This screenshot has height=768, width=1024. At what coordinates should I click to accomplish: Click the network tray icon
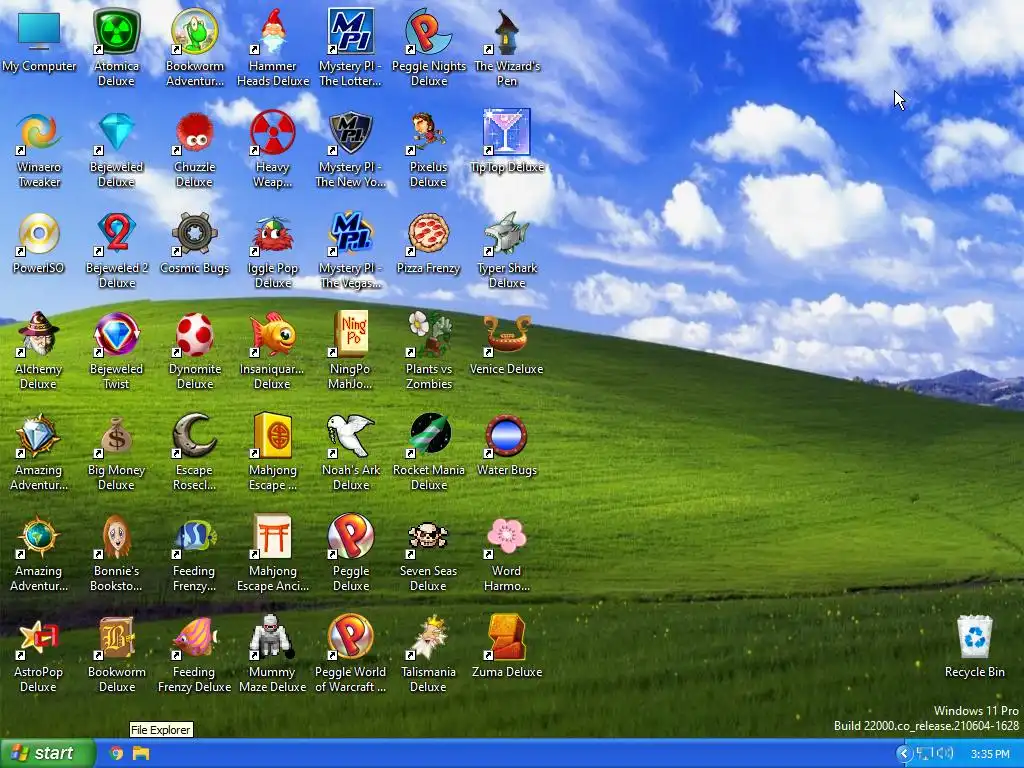point(924,754)
